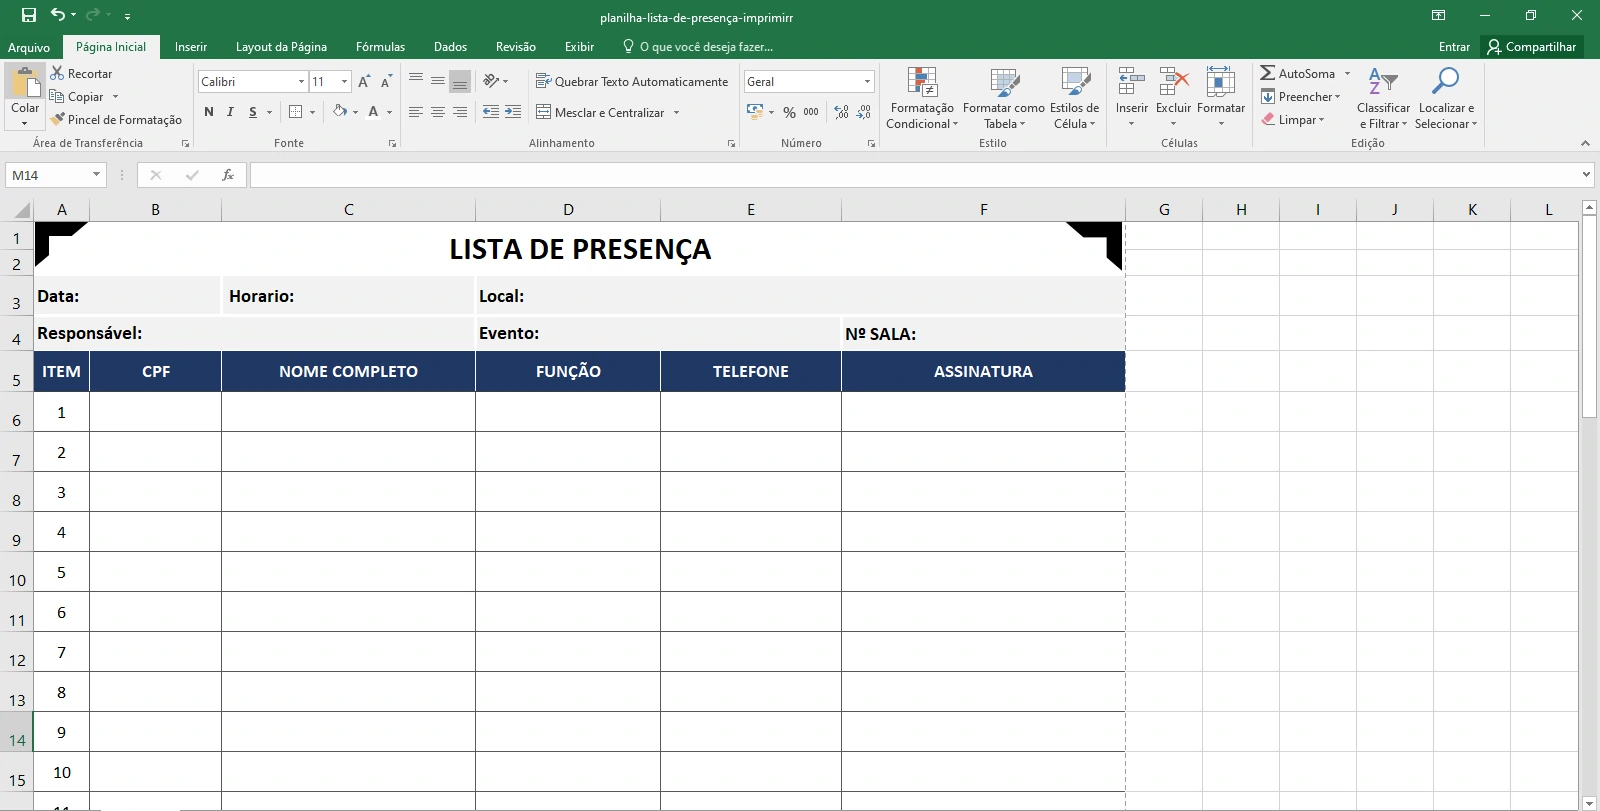Image resolution: width=1600 pixels, height=811 pixels.
Task: Expand the borders dropdown arrow
Action: [313, 112]
